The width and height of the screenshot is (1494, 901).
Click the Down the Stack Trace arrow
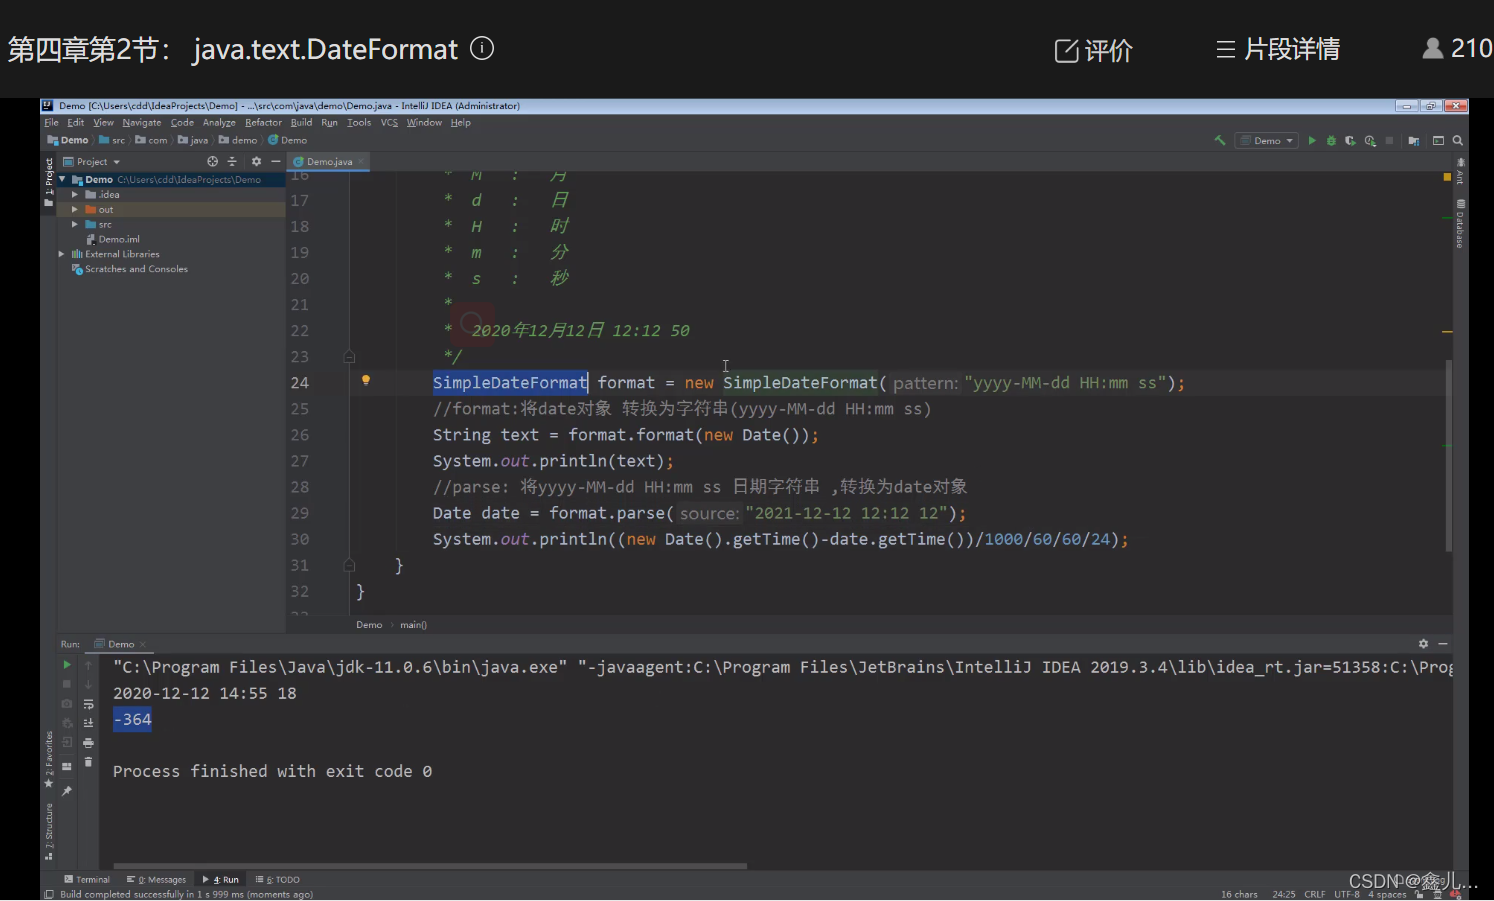(x=88, y=684)
